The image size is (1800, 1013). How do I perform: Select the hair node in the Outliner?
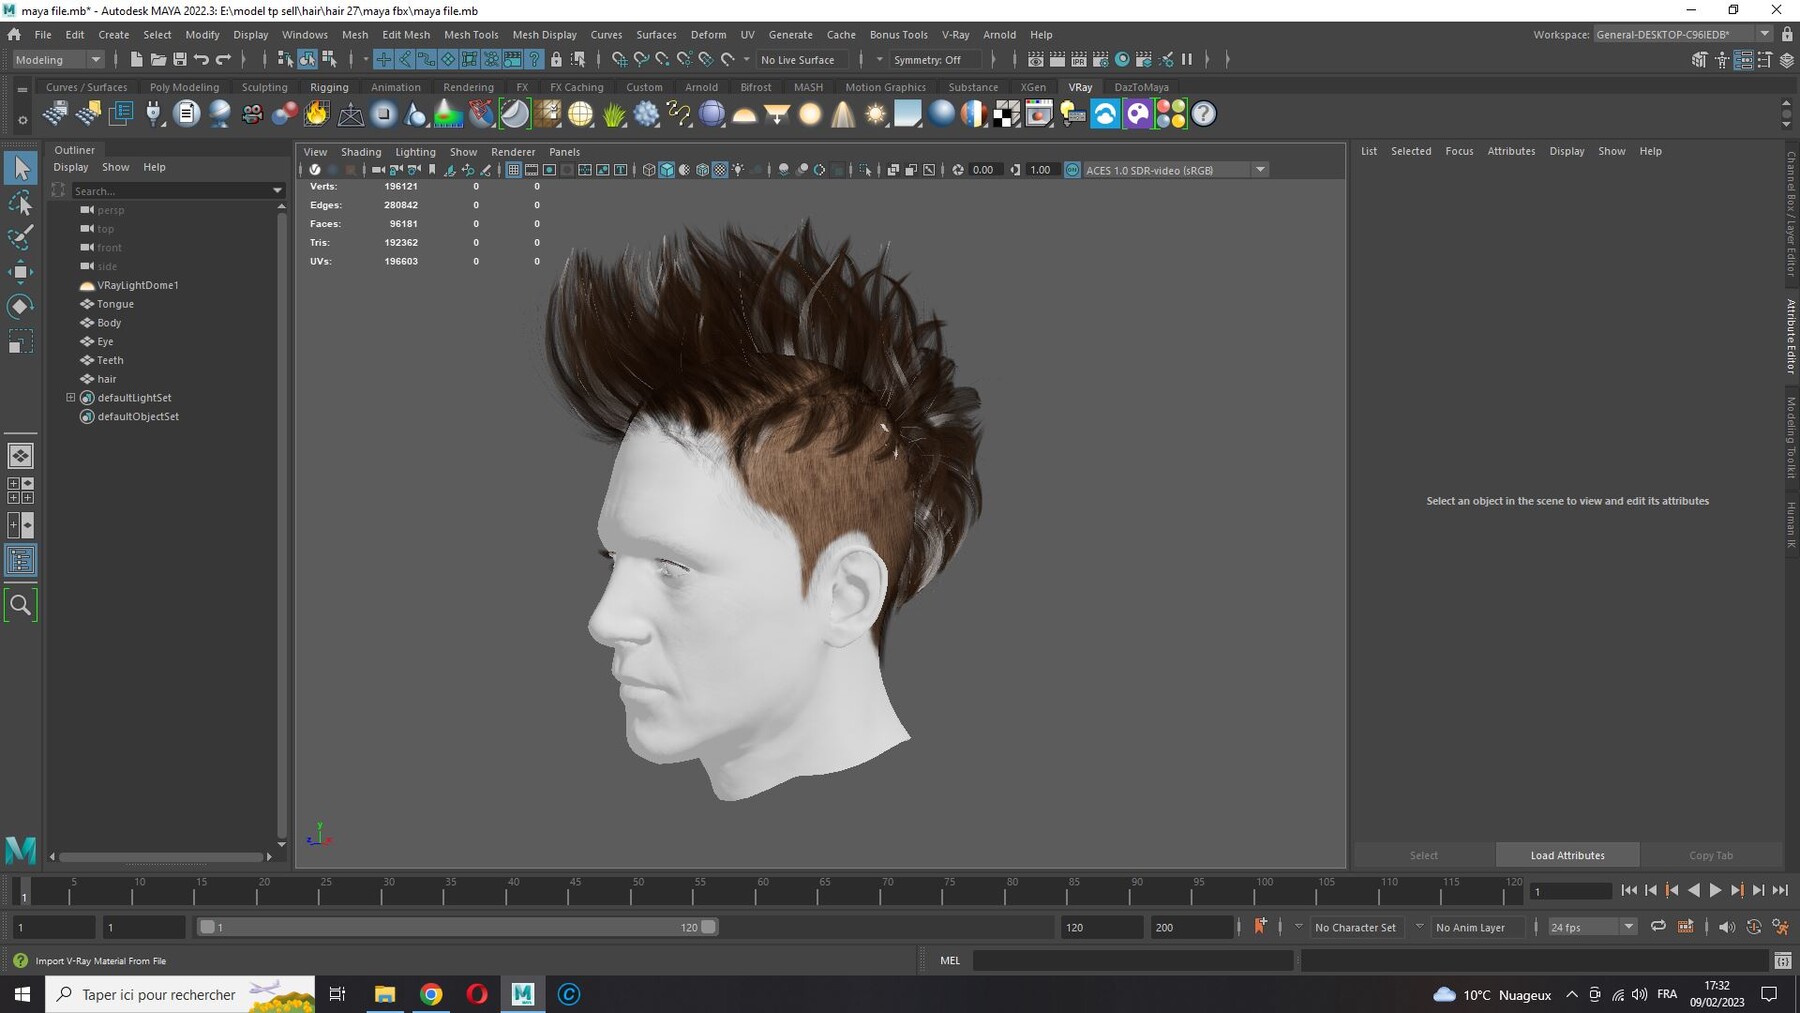[x=107, y=379]
